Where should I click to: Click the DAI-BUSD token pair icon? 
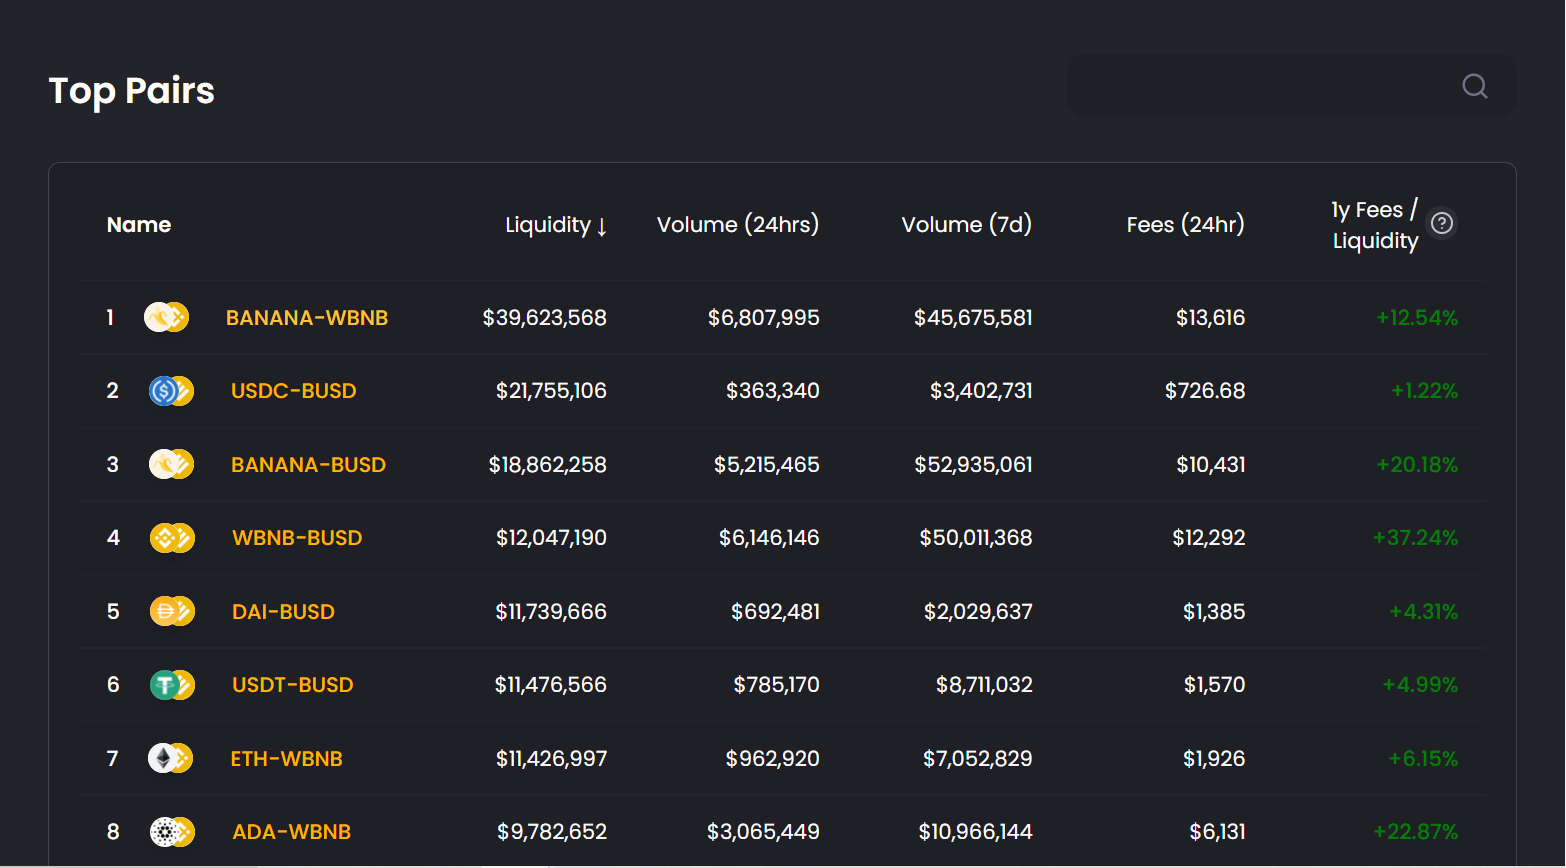coord(172,611)
